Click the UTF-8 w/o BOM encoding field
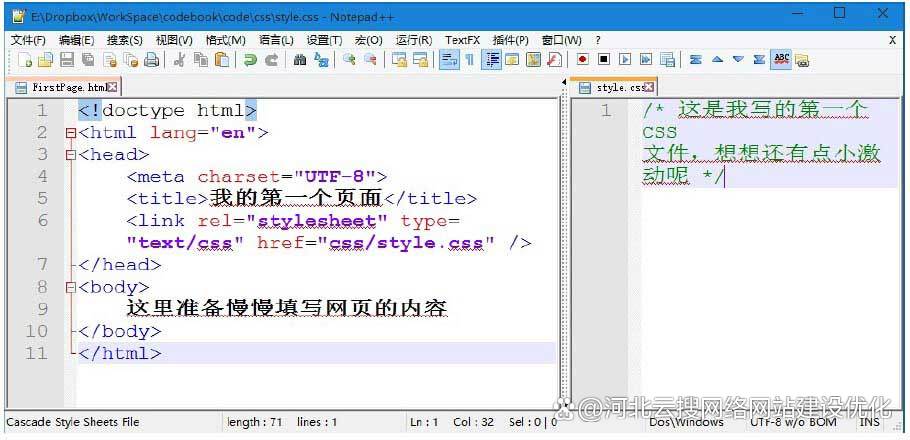This screenshot has width=910, height=440. point(793,422)
